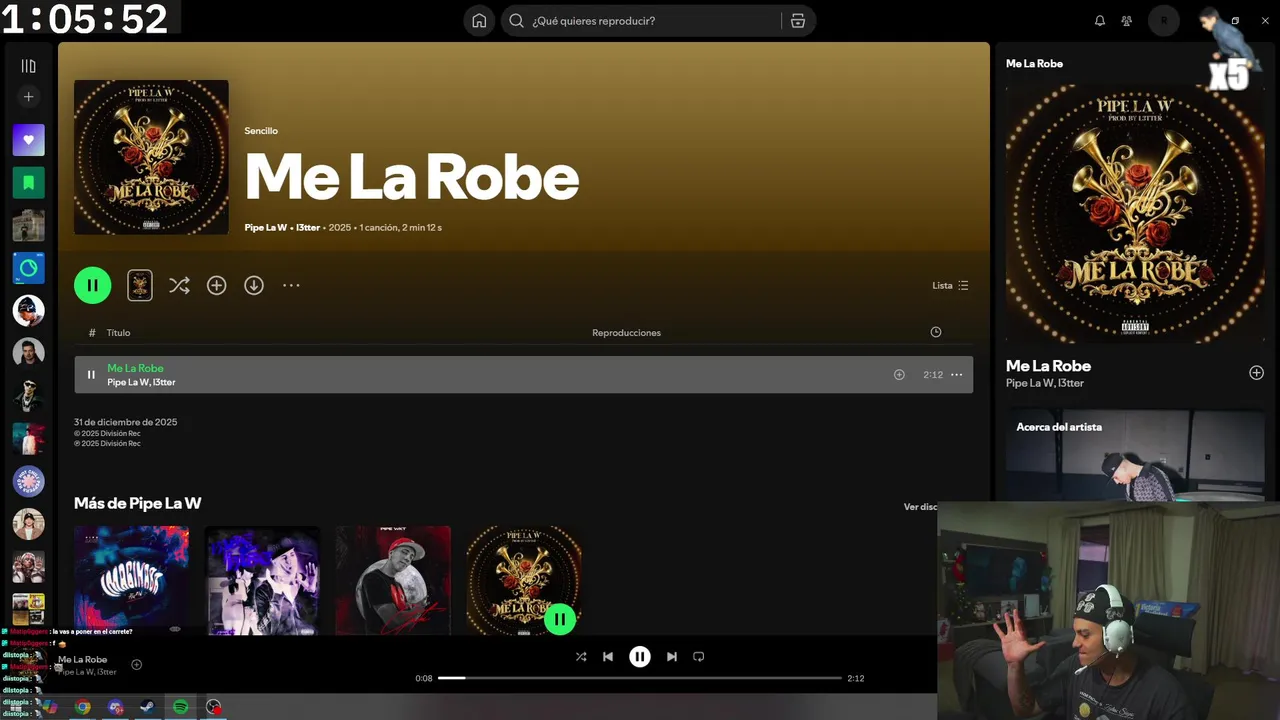Image resolution: width=1280 pixels, height=720 pixels.
Task: Create a playlist with the sidebar plus button
Action: [x=28, y=97]
